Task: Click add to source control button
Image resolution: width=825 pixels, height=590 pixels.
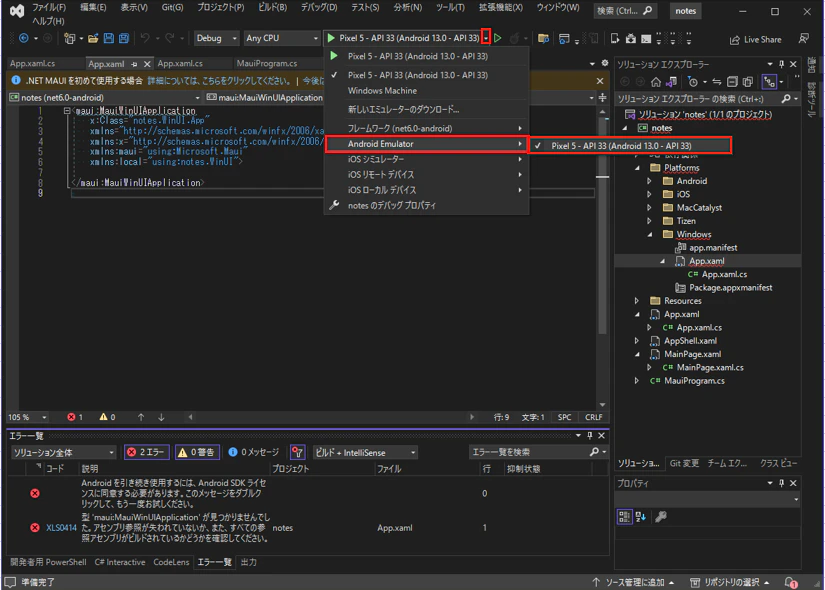Action: (x=633, y=583)
